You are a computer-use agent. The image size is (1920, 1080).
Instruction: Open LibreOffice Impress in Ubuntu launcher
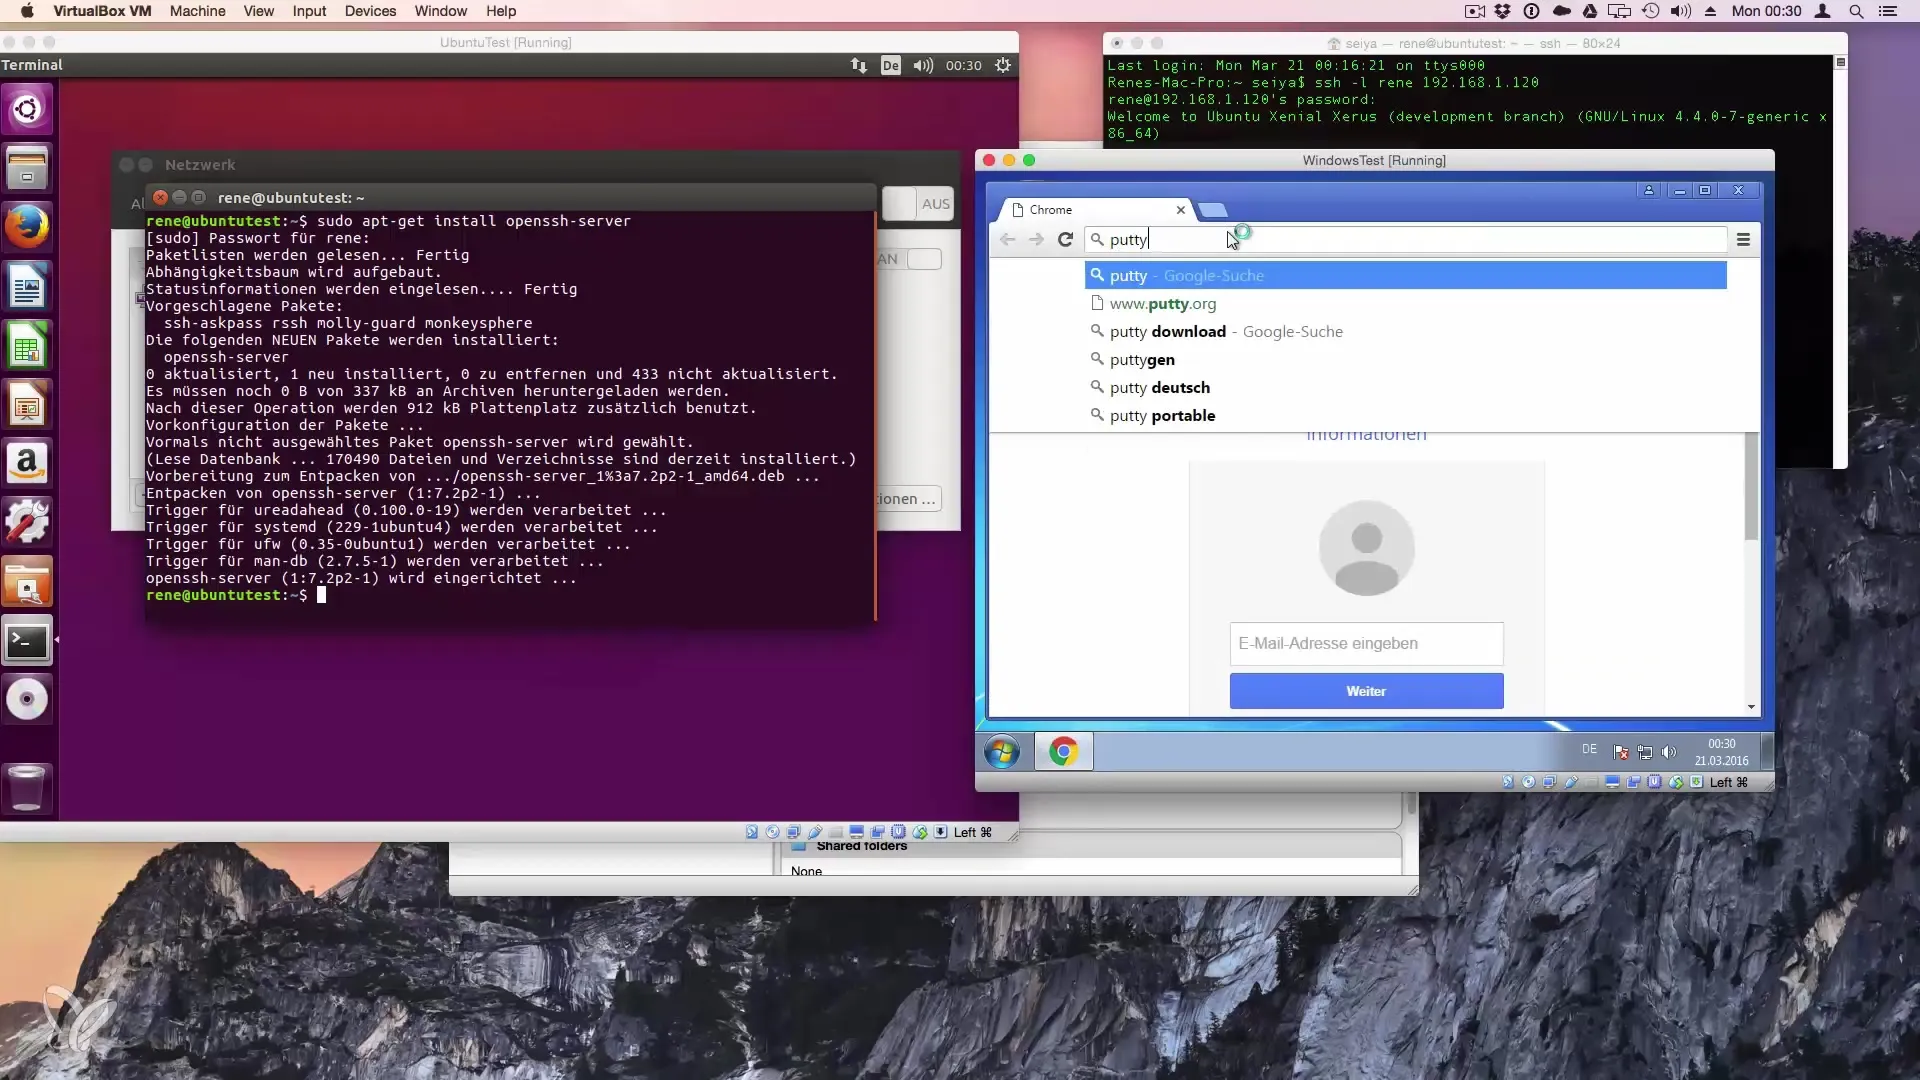27,404
